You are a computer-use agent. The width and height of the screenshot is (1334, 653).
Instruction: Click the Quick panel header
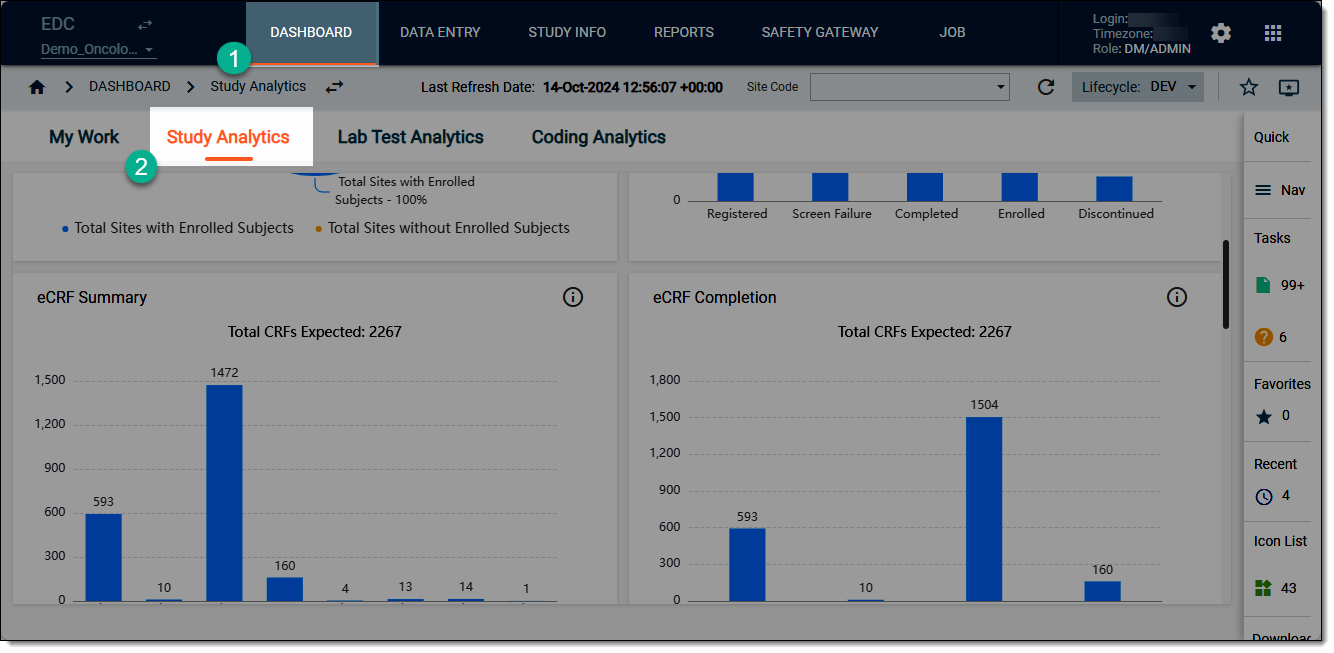[x=1272, y=137]
